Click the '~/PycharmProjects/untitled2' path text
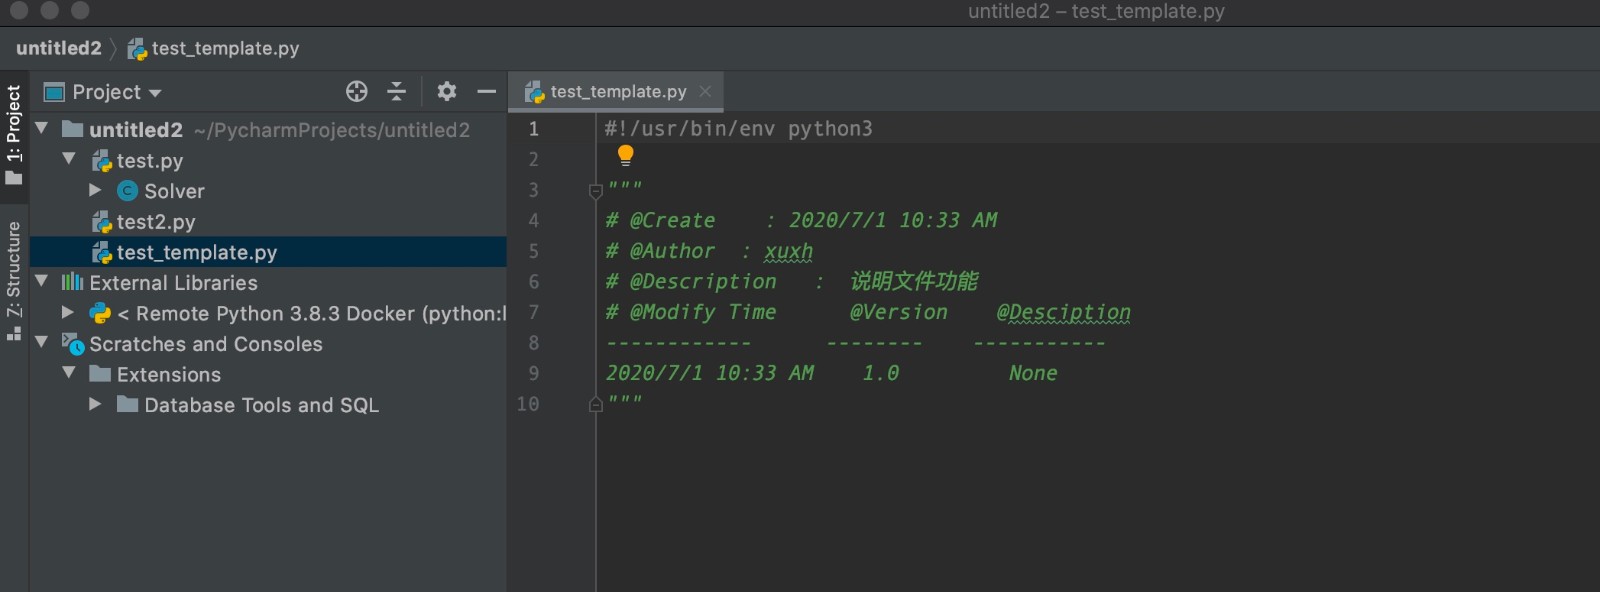Viewport: 1600px width, 592px height. (332, 130)
